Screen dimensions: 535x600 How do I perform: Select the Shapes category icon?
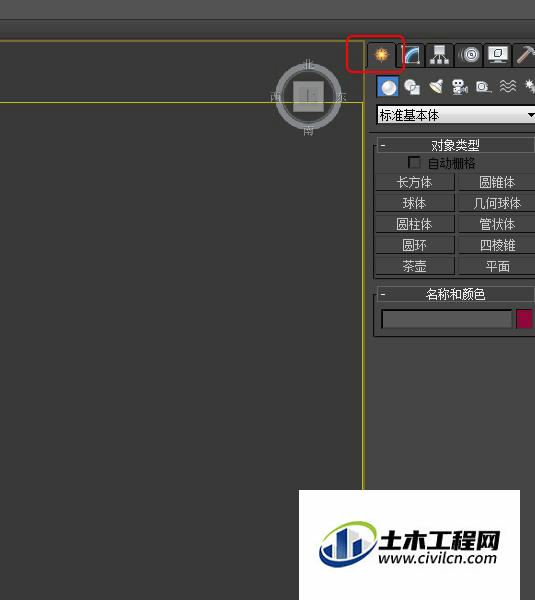pyautogui.click(x=412, y=87)
